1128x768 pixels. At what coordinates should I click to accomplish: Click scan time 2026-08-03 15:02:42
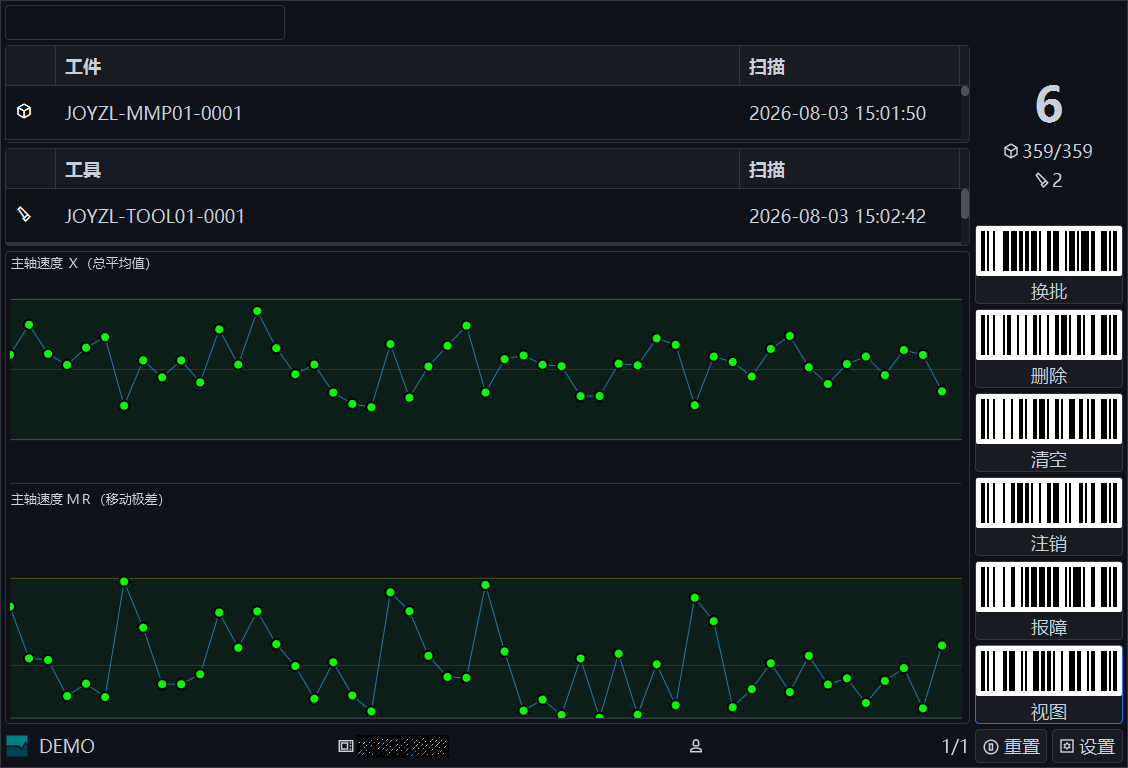coord(837,216)
